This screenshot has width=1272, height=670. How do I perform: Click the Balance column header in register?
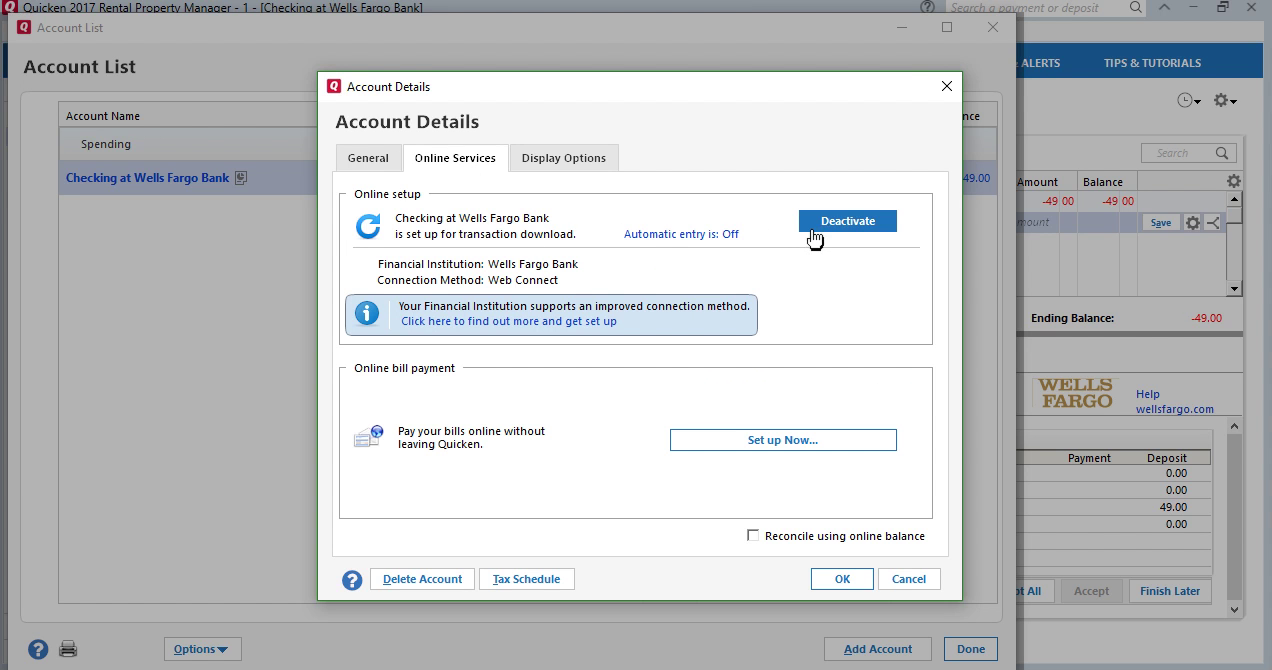tap(1103, 182)
